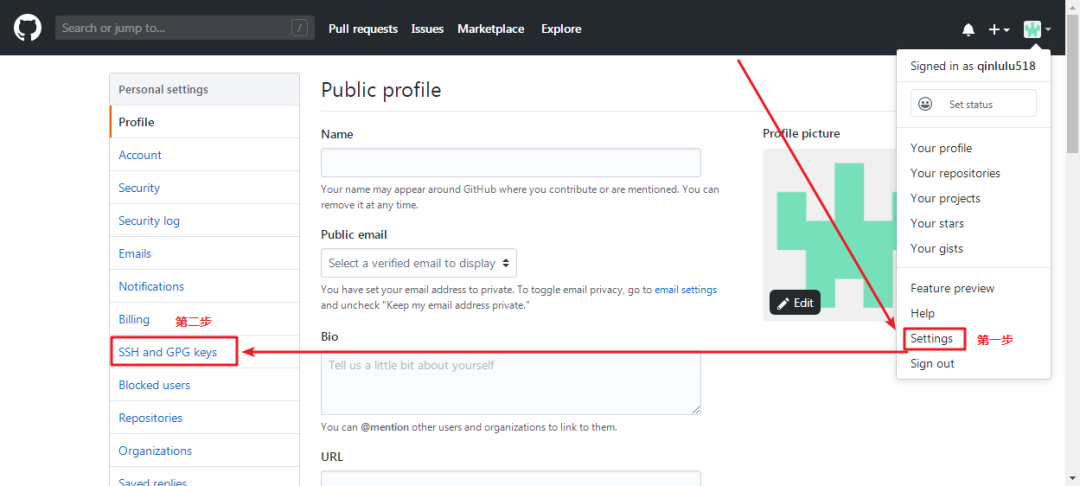Click the pencil Edit profile picture button
The width and height of the screenshot is (1080, 486).
[795, 303]
